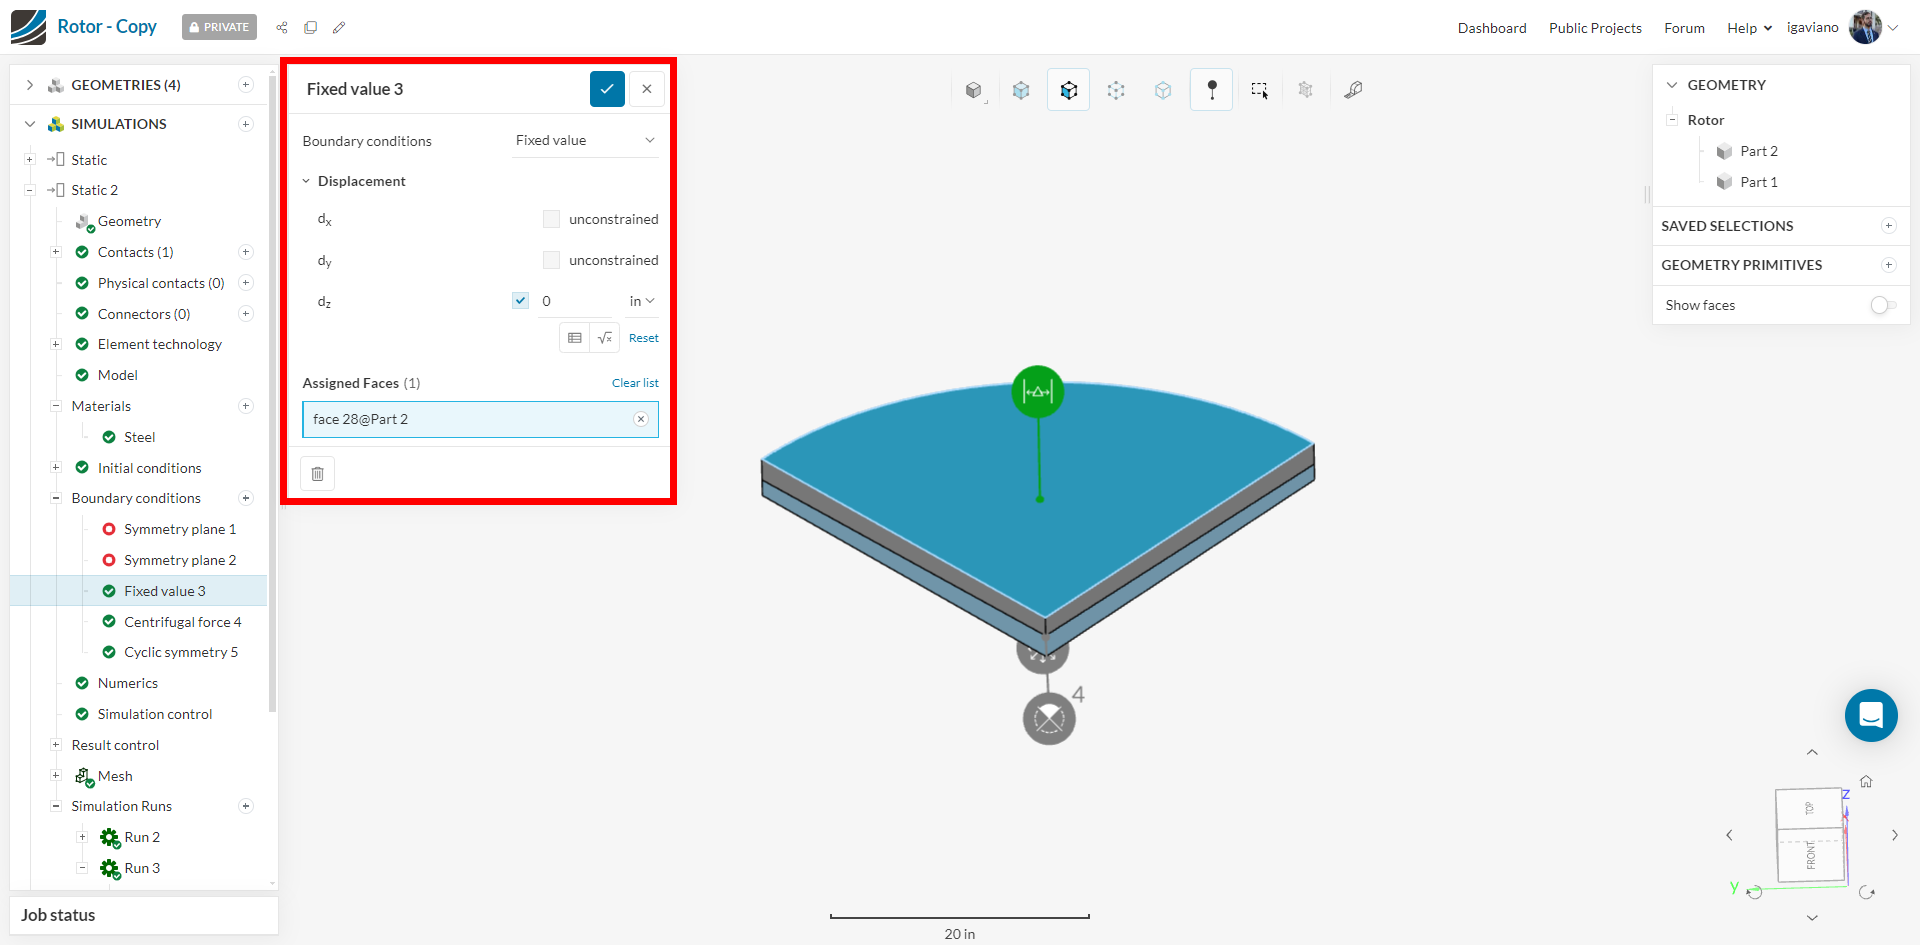Image resolution: width=1920 pixels, height=945 pixels.
Task: Open the render mode cube tool
Action: [x=974, y=90]
